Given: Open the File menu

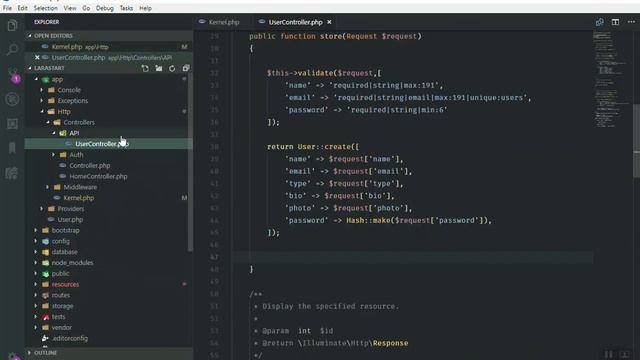Looking at the screenshot, I should click(7, 8).
